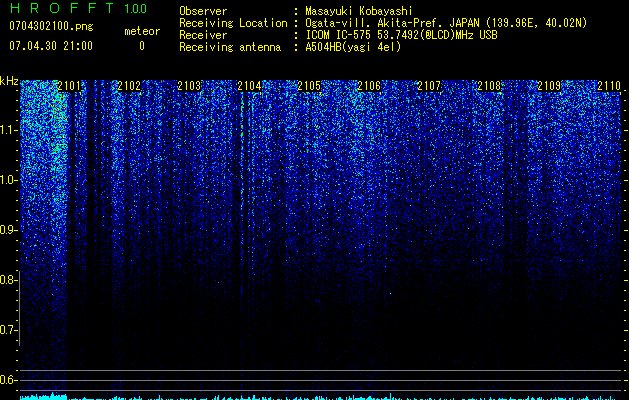The width and height of the screenshot is (629, 400).
Task: Click the 0.6 kHz axis tick label
Action: click(7, 380)
